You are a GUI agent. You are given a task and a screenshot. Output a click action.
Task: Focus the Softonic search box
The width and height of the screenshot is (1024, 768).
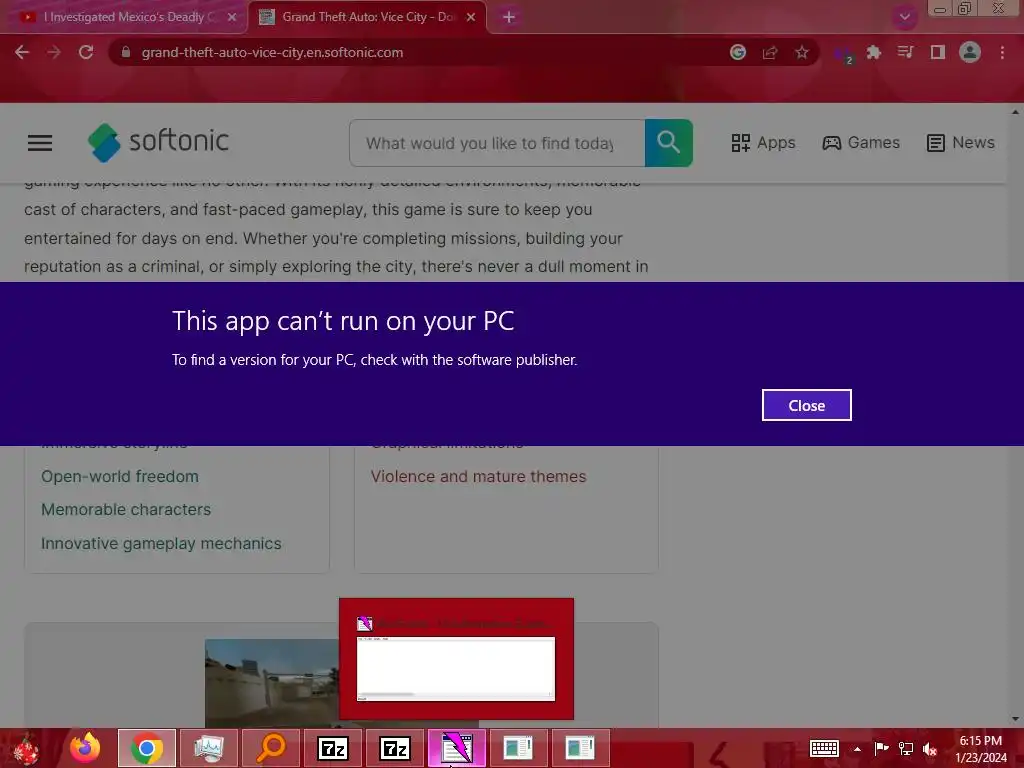[497, 143]
